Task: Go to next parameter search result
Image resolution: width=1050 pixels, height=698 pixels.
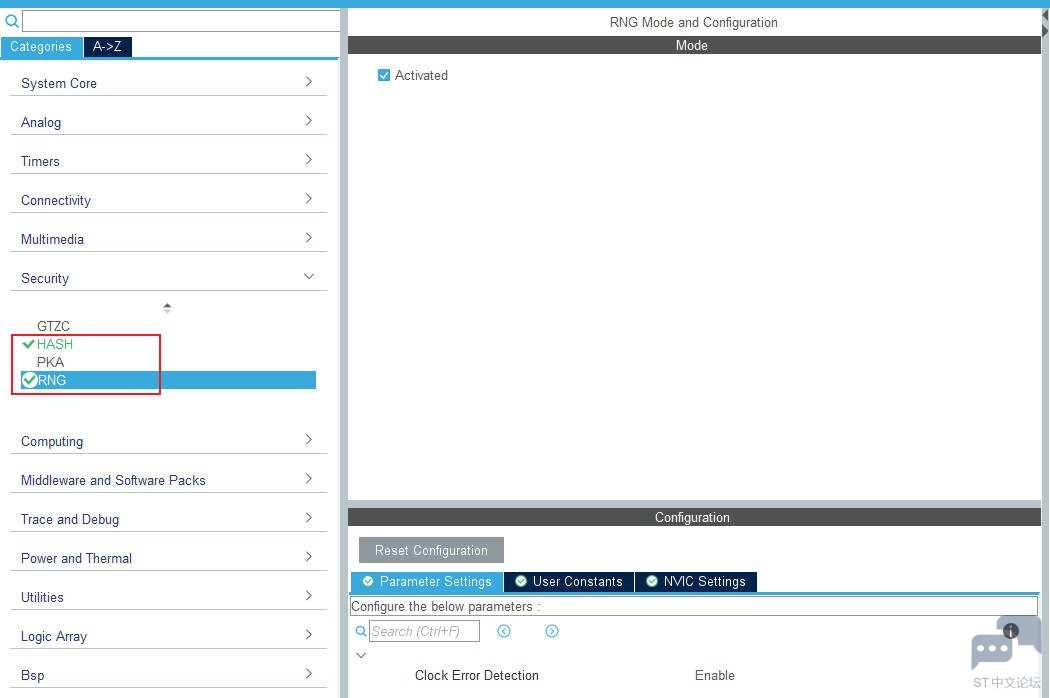Action: (552, 631)
